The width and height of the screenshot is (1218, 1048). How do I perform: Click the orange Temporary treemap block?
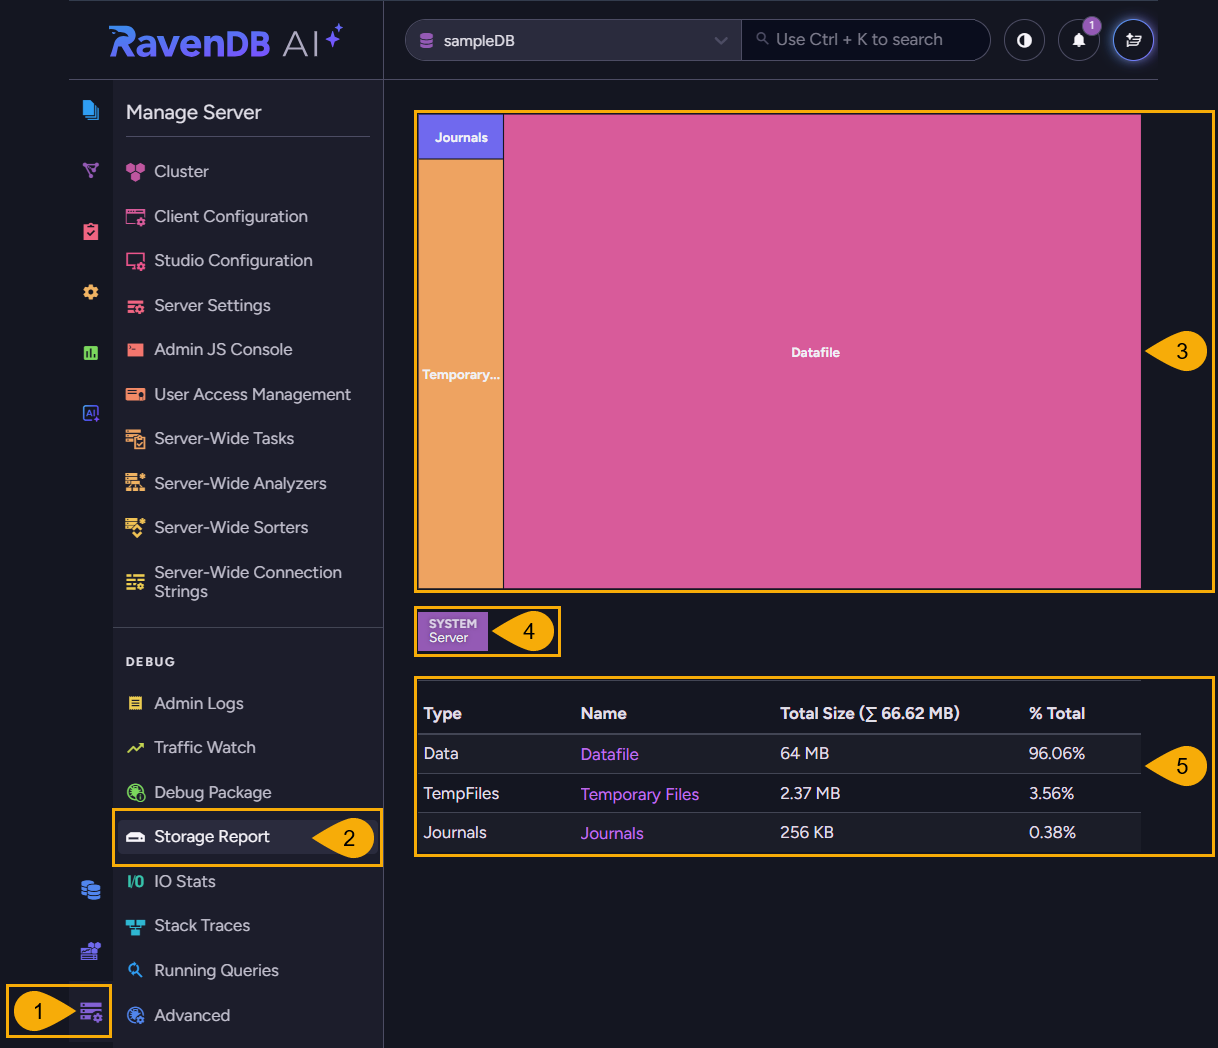coord(460,374)
